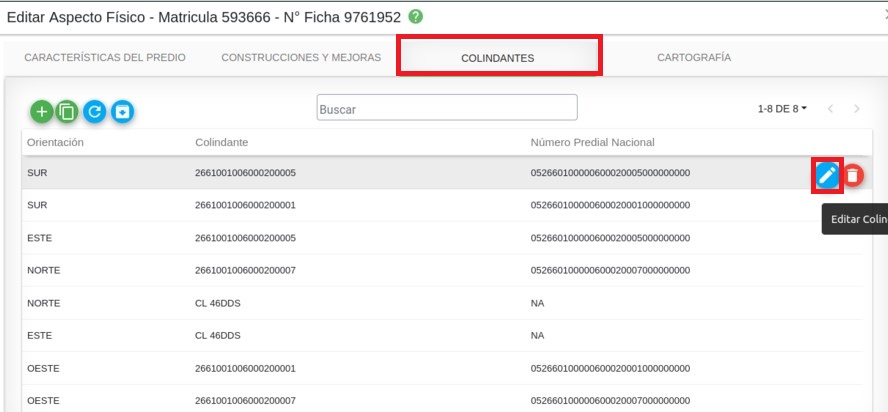Screen dimensions: 888x412
Task: Sort by Orientación column header
Action: pos(55,142)
